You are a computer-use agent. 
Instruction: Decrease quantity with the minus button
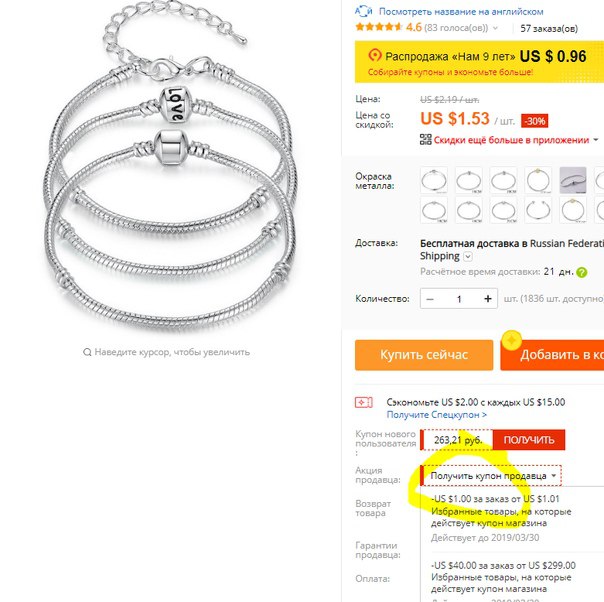point(430,299)
